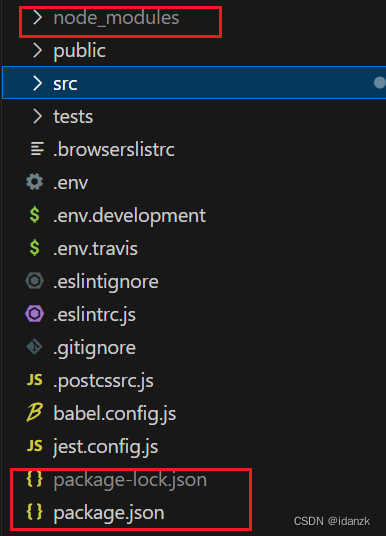Expand the public folder chevron

[37, 50]
